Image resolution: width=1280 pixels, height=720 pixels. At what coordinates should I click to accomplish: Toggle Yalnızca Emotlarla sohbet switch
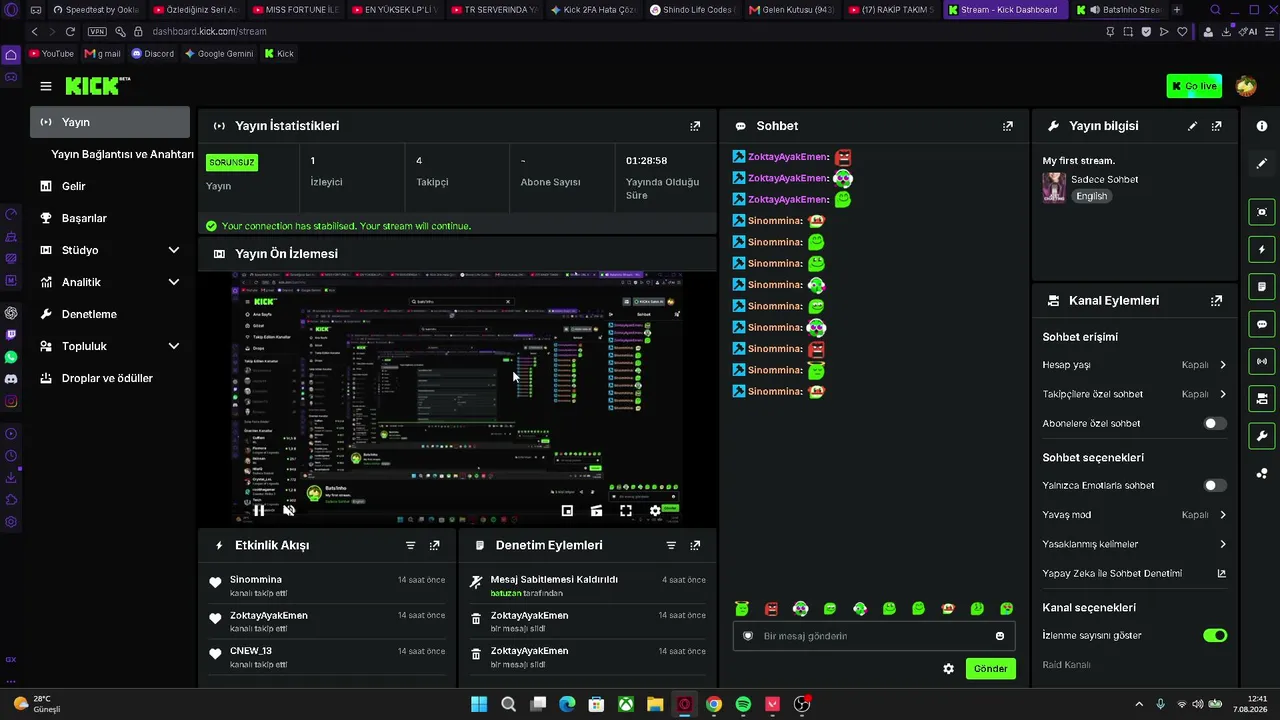pos(1215,485)
